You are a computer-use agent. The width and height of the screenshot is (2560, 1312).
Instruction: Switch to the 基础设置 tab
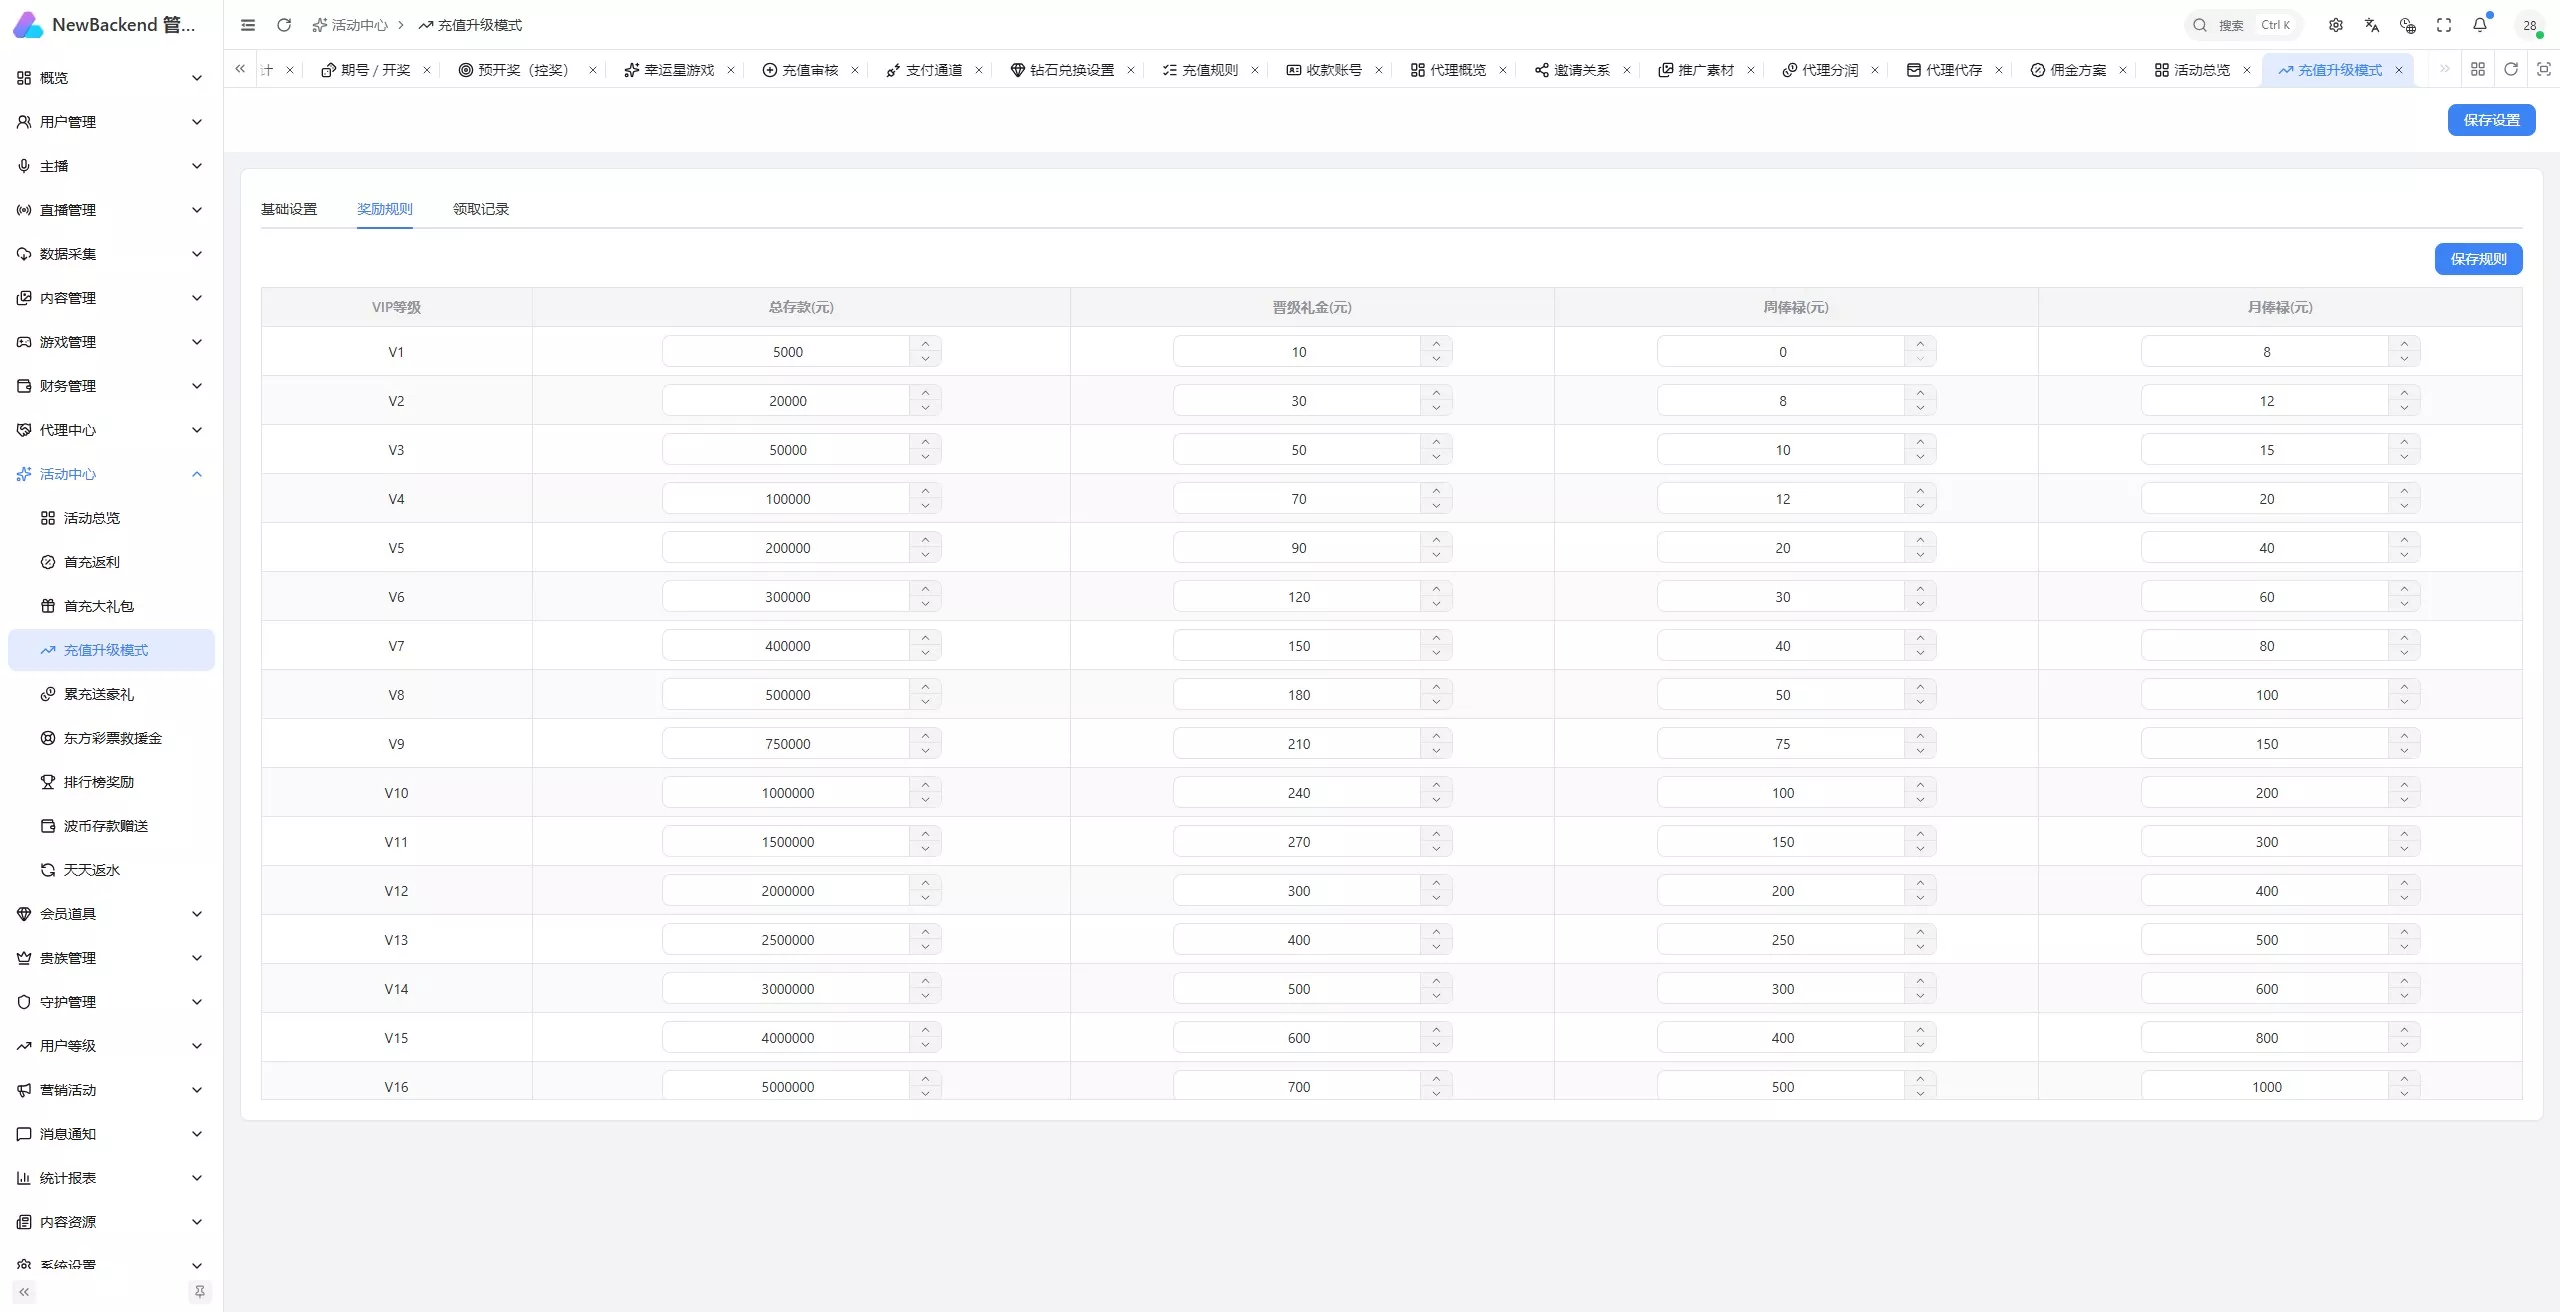289,209
